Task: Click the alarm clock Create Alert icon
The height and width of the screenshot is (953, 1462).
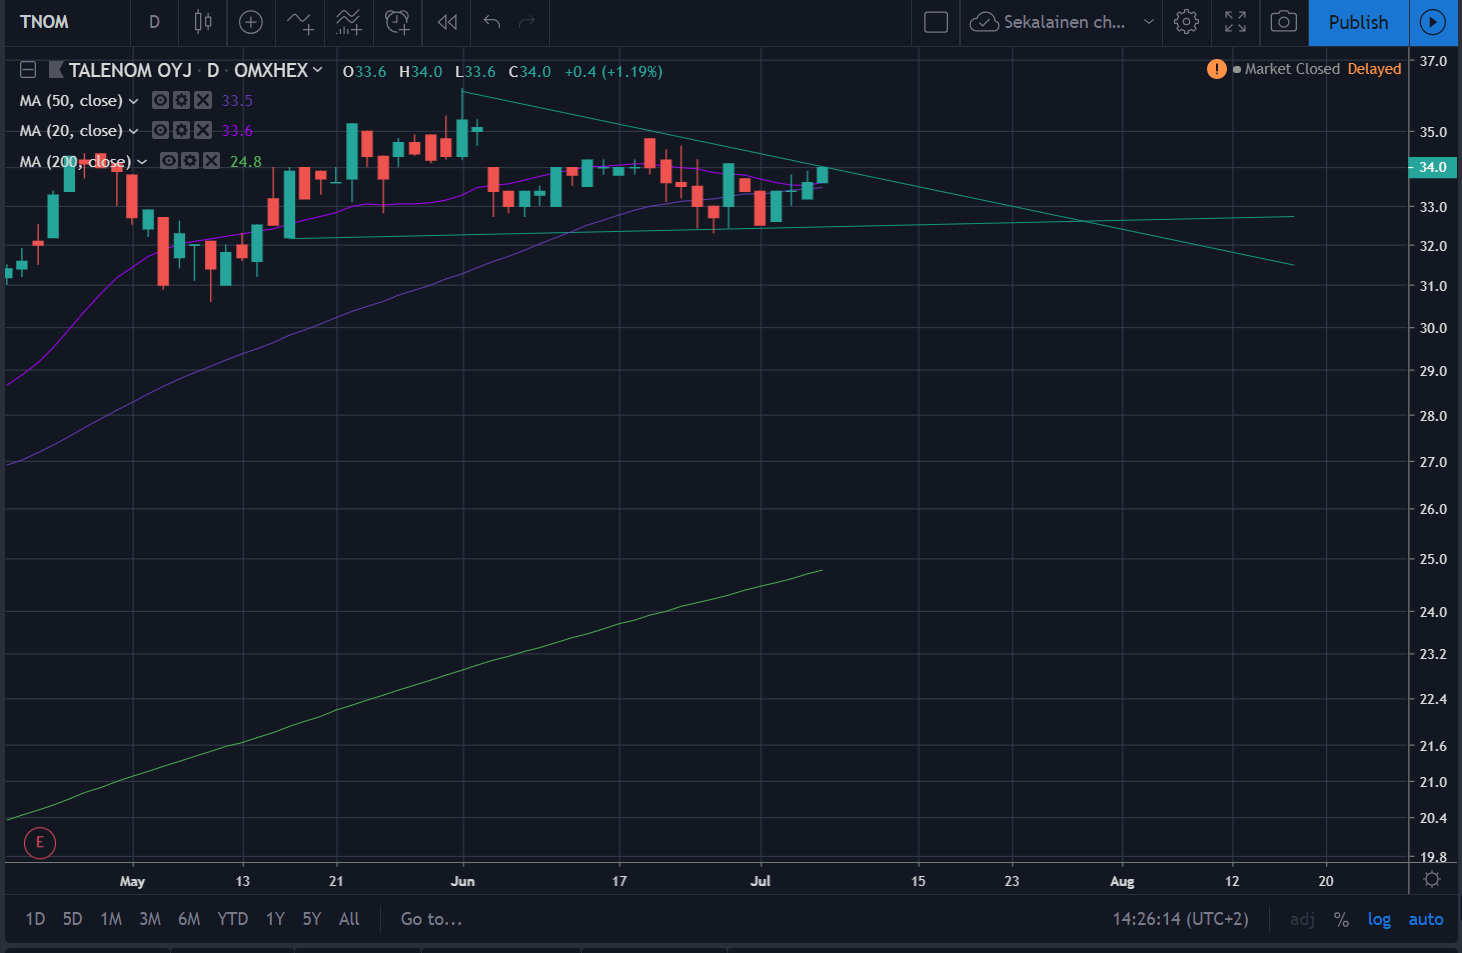Action: [x=397, y=22]
